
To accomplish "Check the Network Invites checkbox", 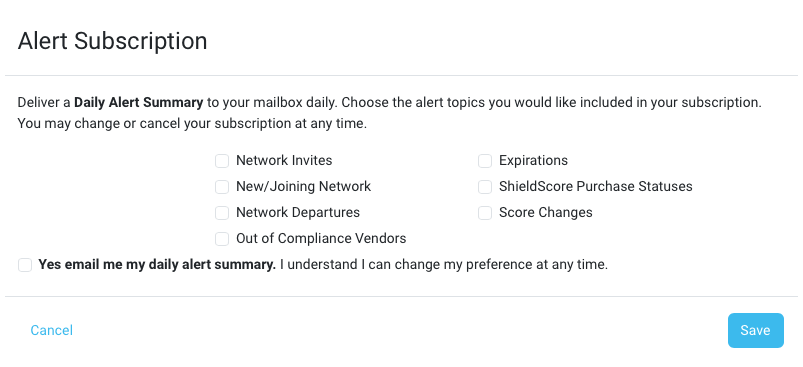I will pyautogui.click(x=222, y=161).
